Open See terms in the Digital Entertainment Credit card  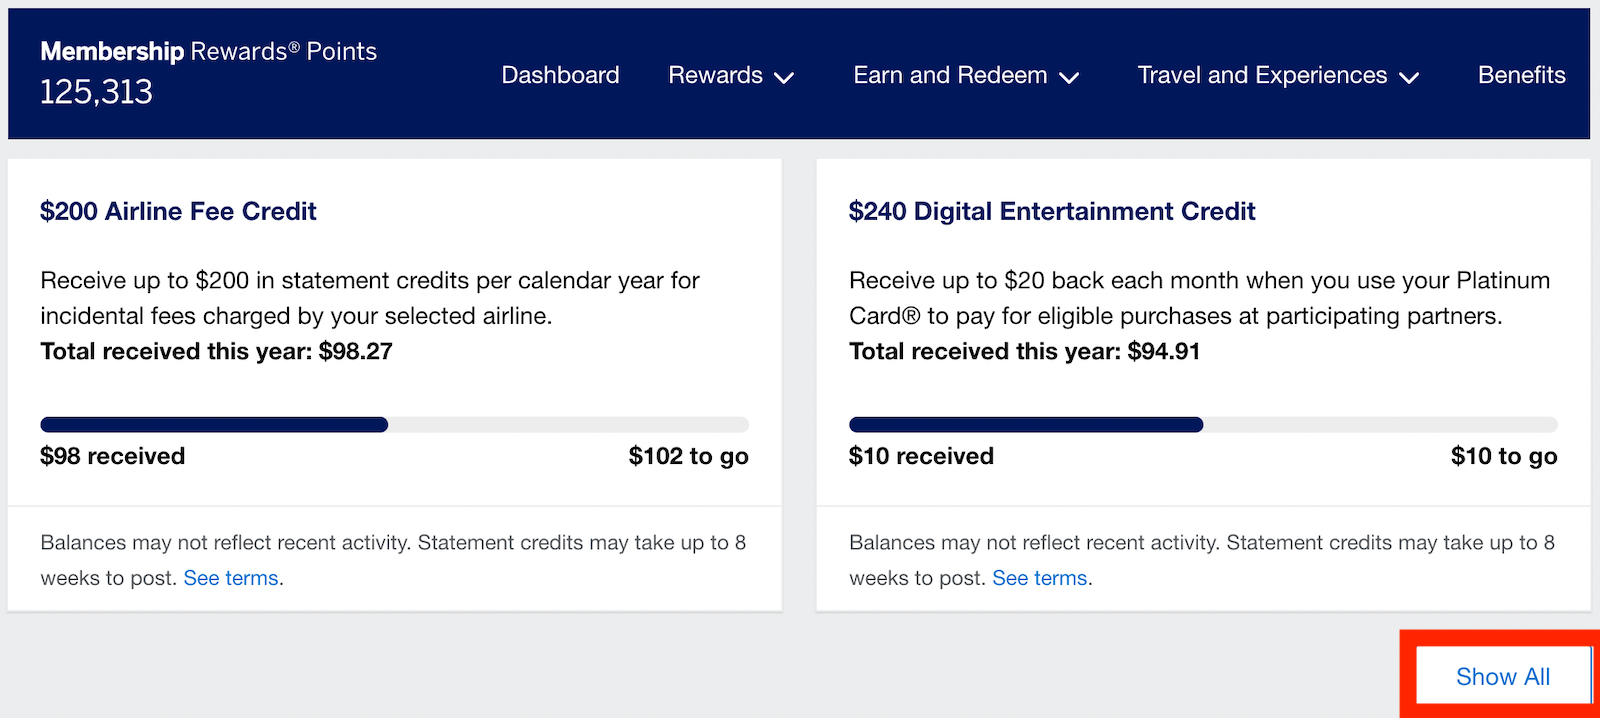click(x=1039, y=578)
